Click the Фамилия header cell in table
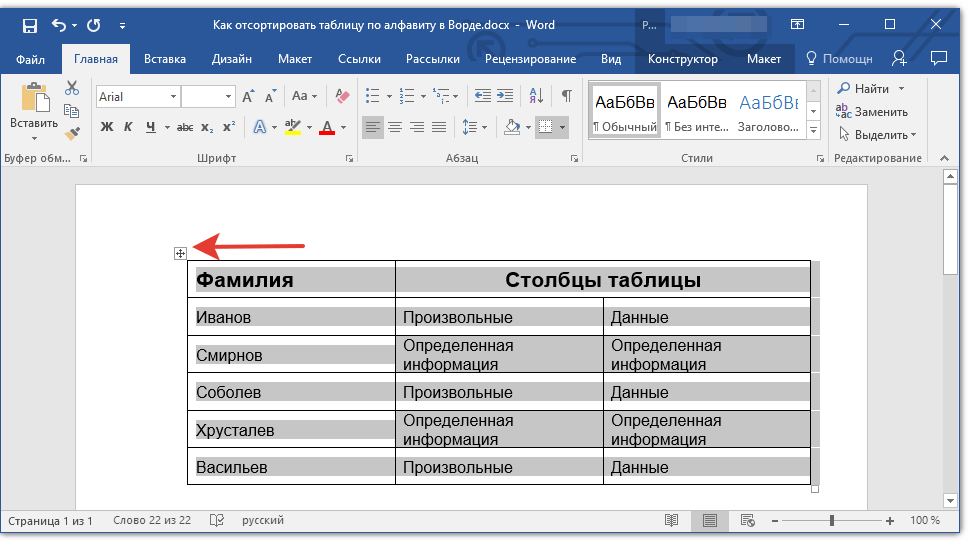 coord(291,280)
